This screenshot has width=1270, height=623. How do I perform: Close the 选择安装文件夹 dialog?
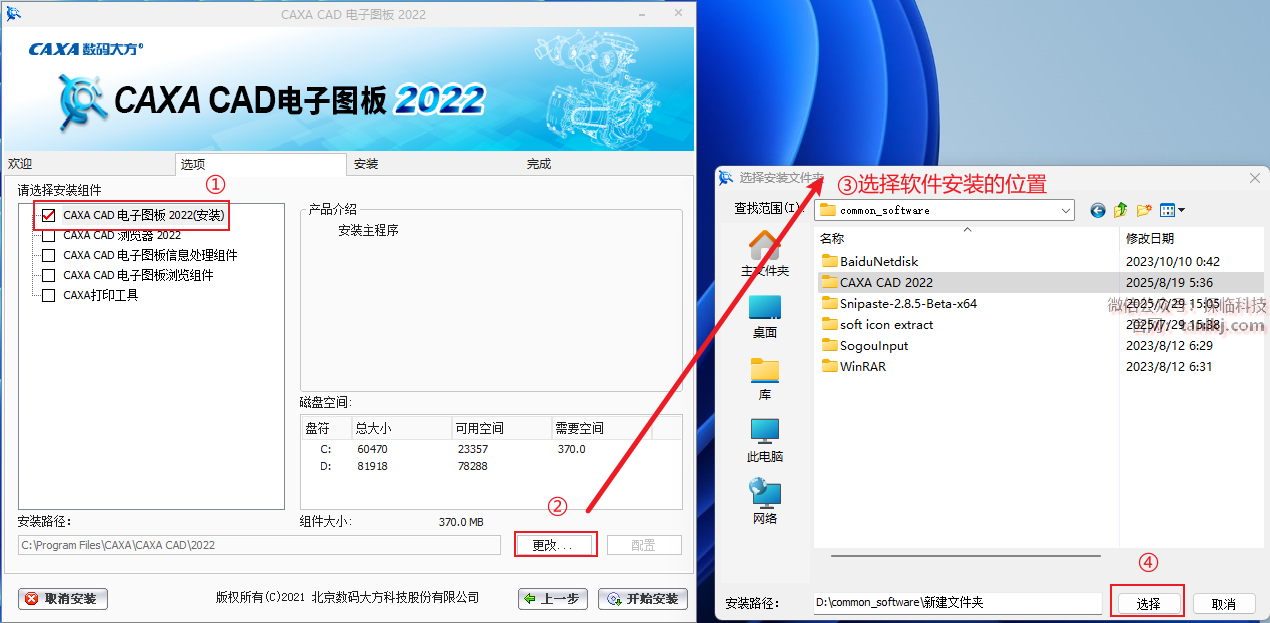(1255, 178)
